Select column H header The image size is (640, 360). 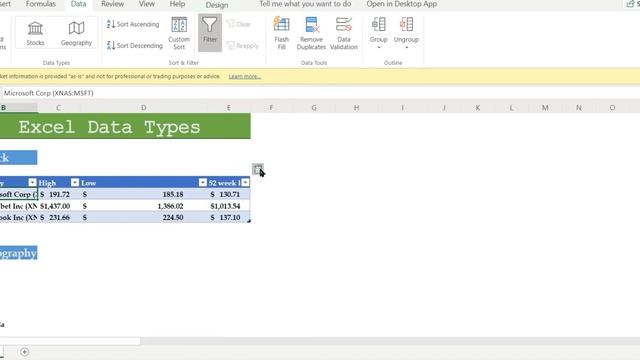(x=356, y=108)
